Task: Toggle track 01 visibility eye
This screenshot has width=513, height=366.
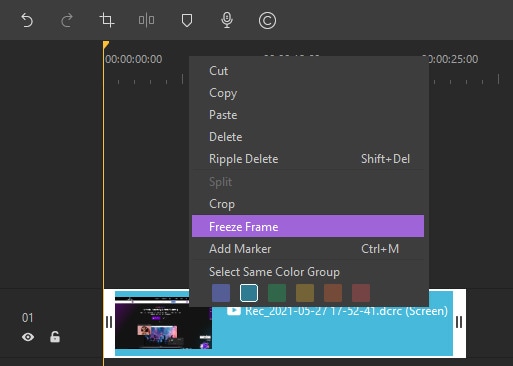Action: pos(28,337)
